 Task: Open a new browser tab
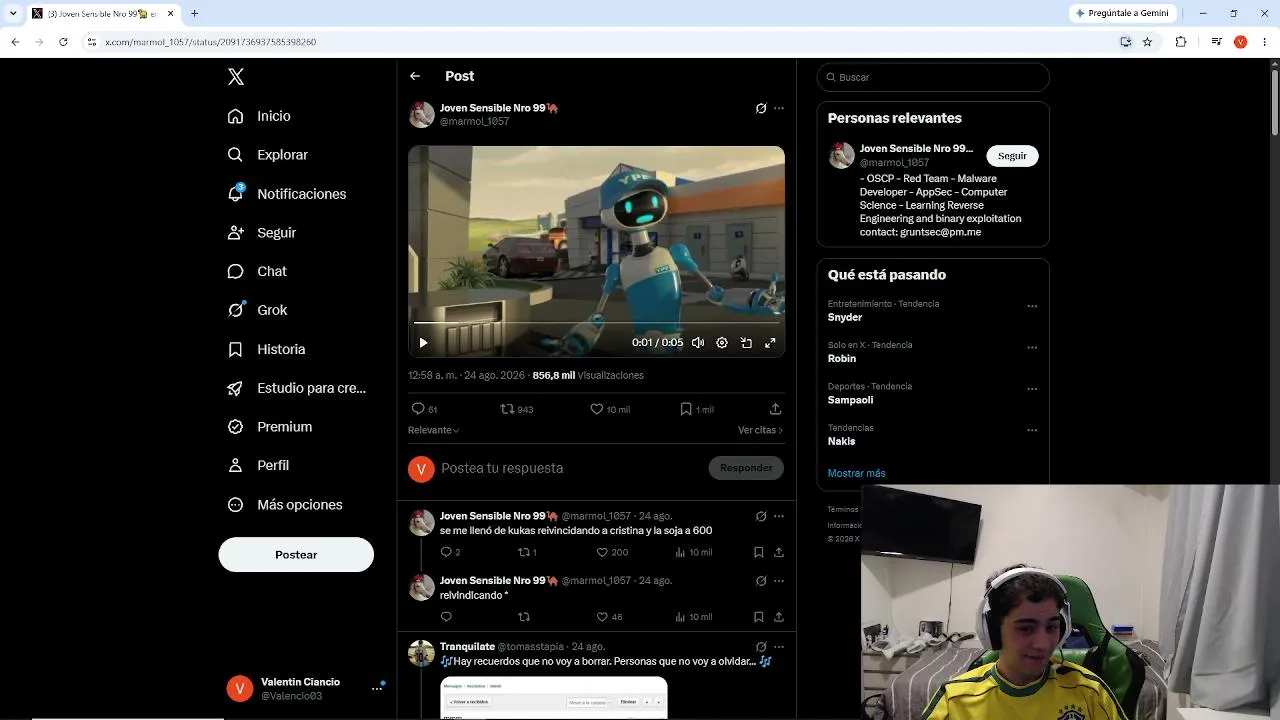point(194,14)
